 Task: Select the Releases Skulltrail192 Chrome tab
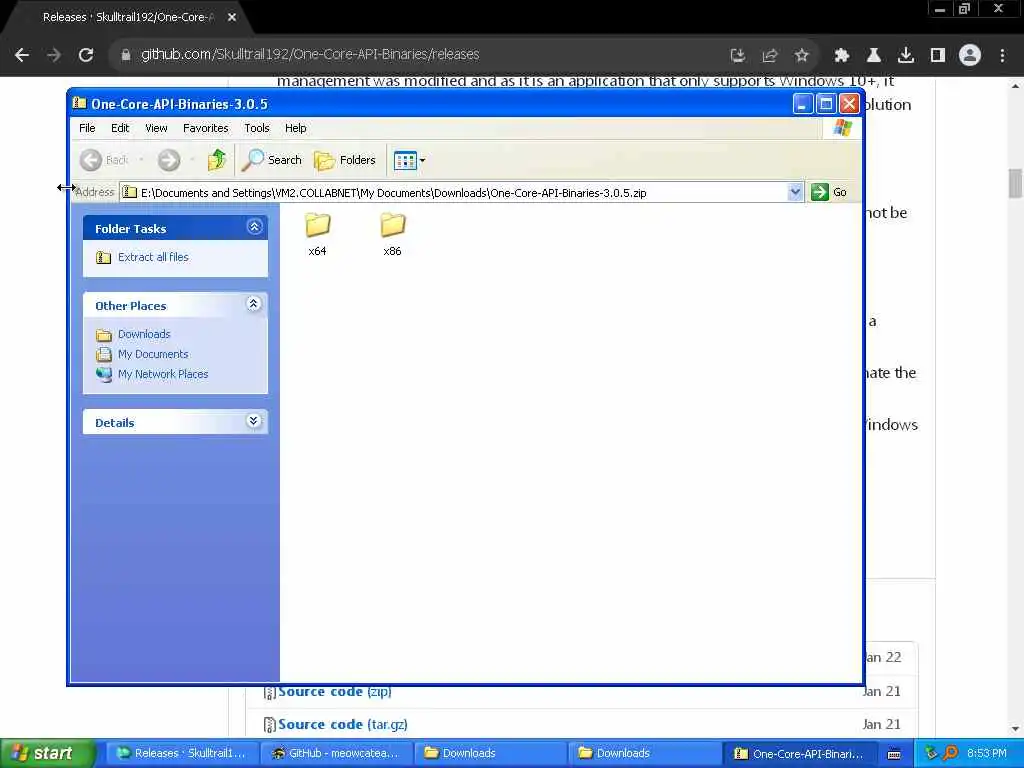127,17
